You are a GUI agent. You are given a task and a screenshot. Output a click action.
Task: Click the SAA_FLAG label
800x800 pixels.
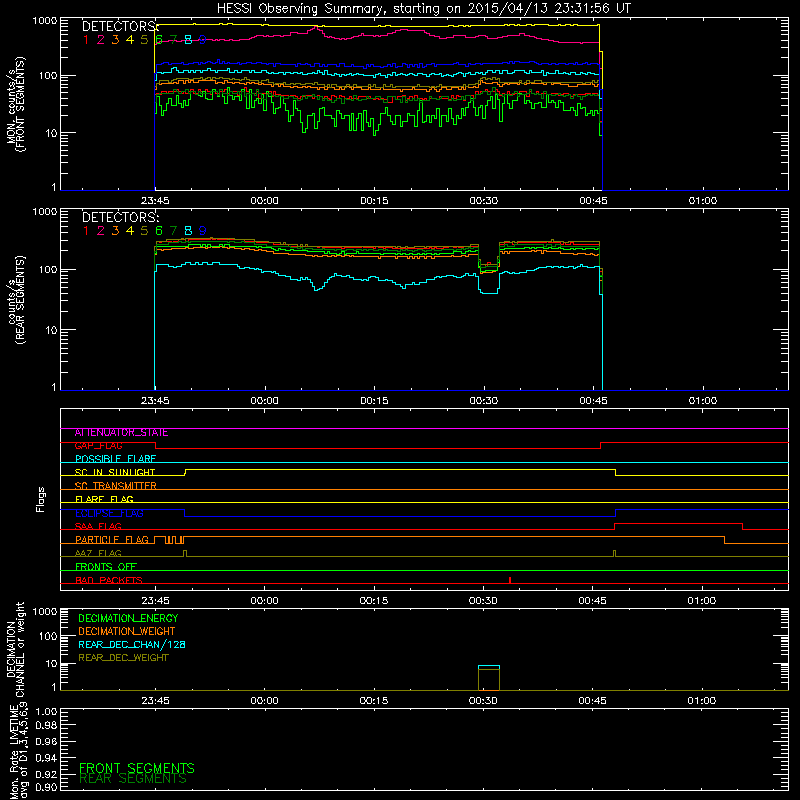click(98, 527)
